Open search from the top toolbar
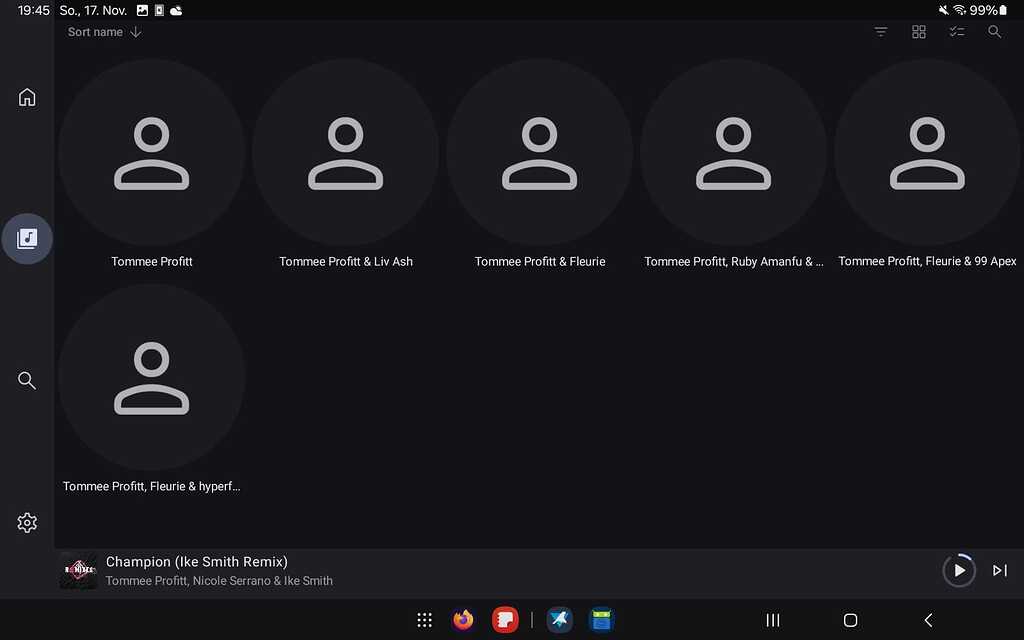Viewport: 1024px width, 640px height. pyautogui.click(x=995, y=31)
